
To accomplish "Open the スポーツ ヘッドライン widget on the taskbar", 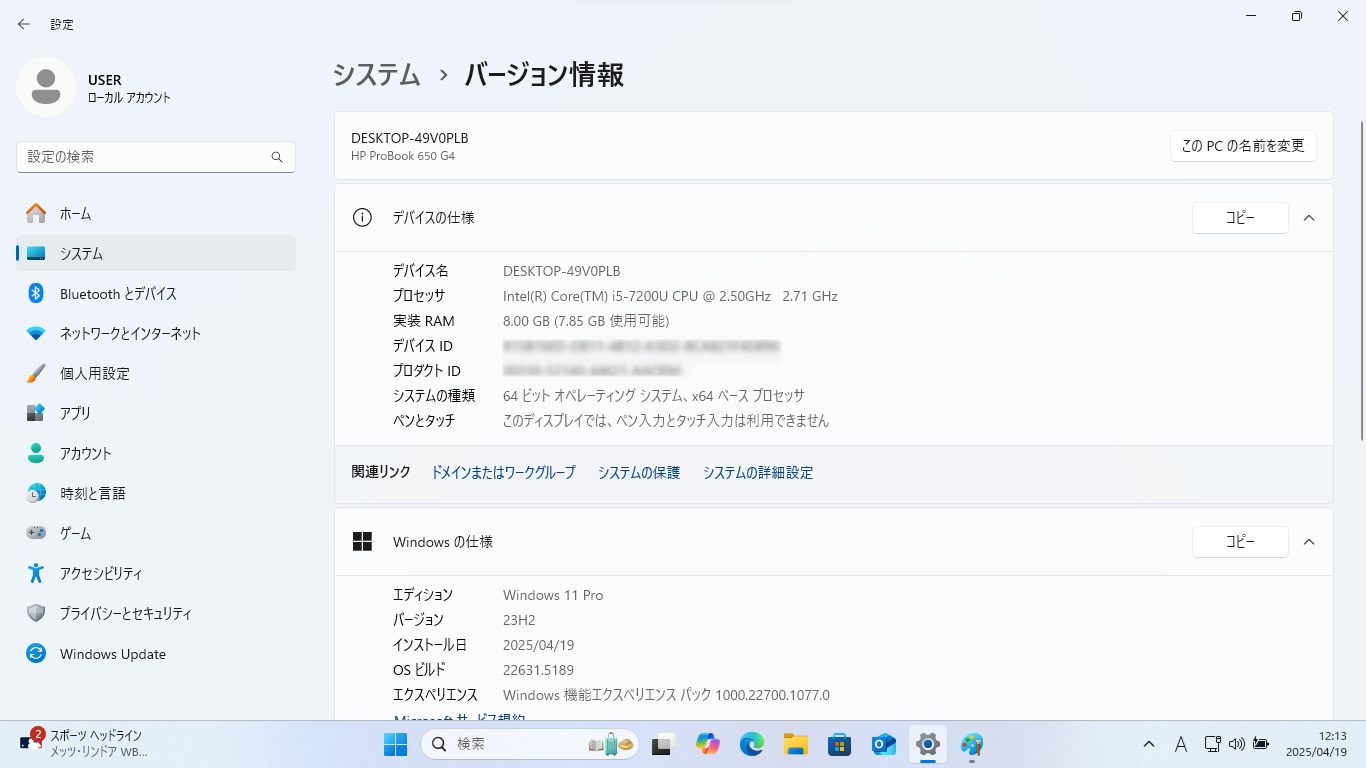I will (84, 744).
